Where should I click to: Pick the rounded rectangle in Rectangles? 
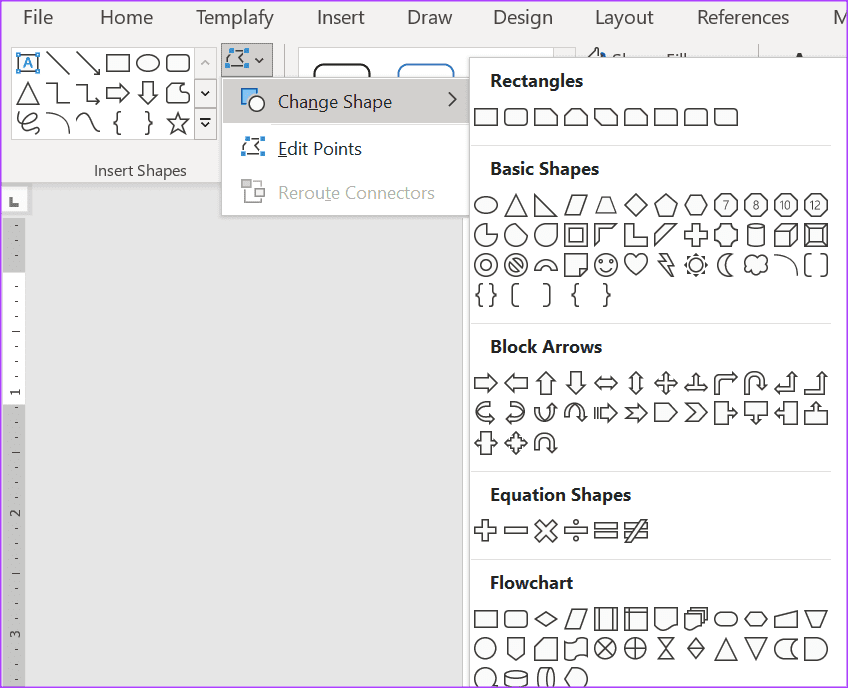pos(516,117)
